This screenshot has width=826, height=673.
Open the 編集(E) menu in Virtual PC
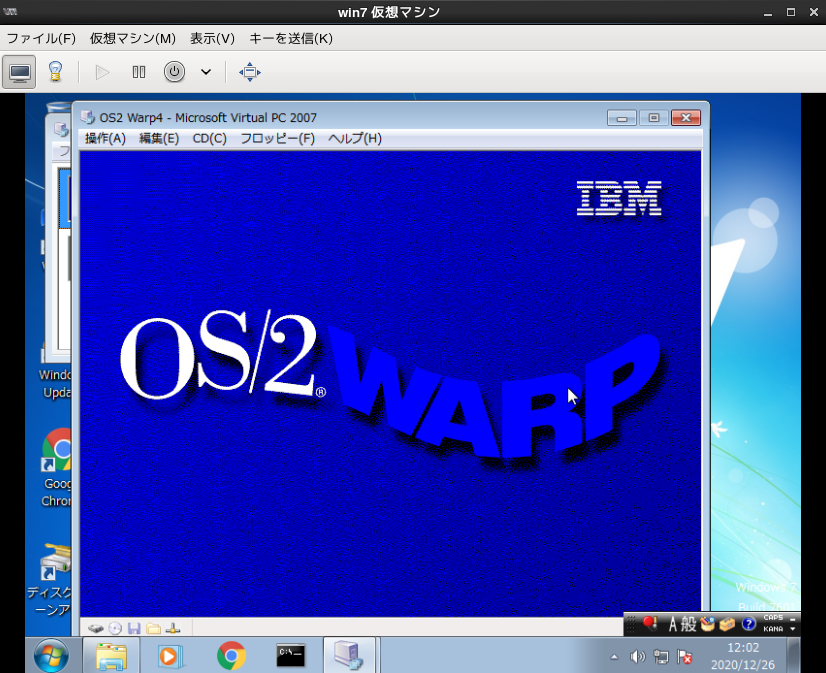pos(159,138)
